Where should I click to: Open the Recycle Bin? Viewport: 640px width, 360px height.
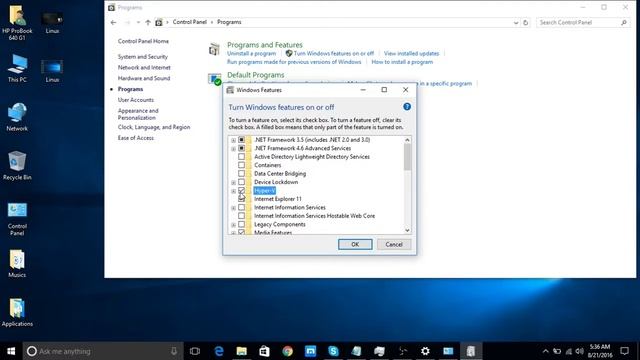(x=17, y=166)
